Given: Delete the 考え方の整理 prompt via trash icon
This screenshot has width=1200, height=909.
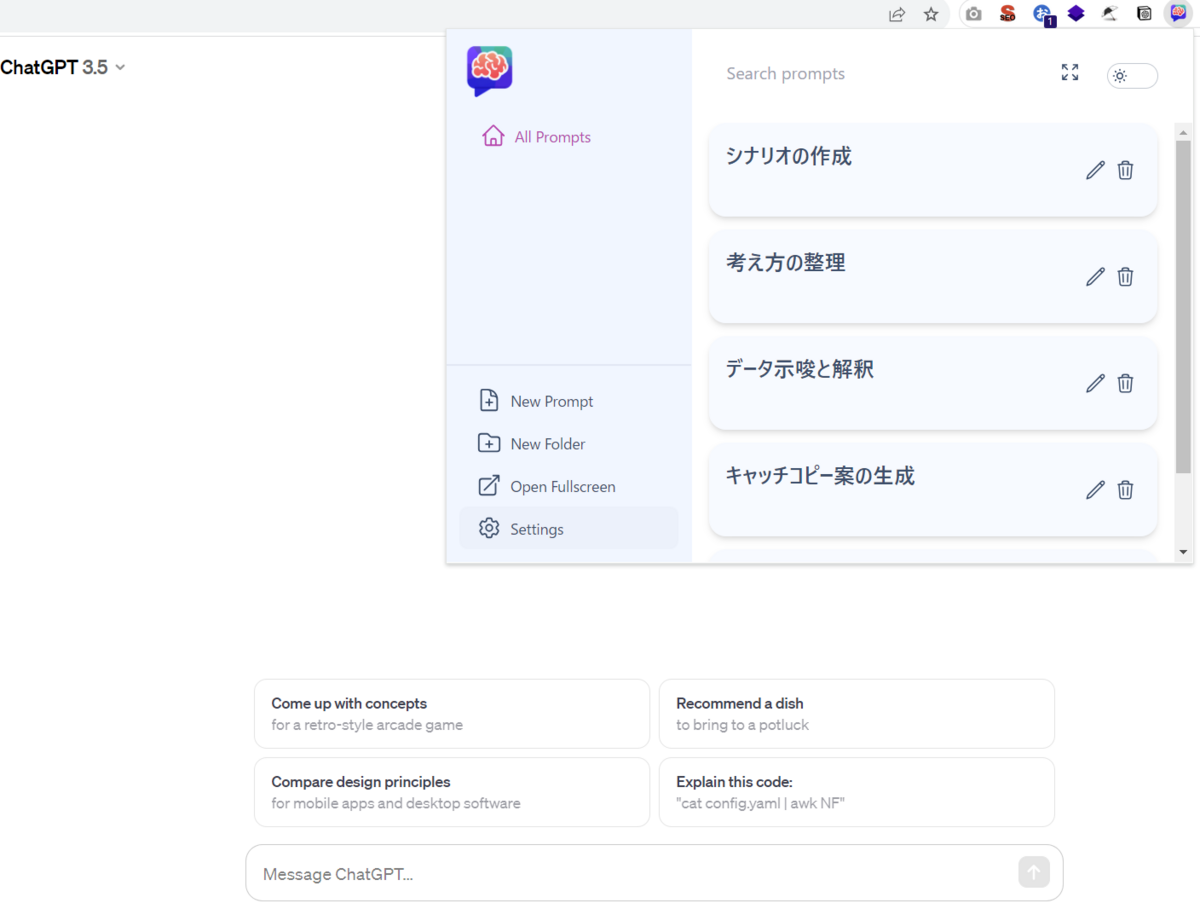Looking at the screenshot, I should click(x=1125, y=276).
